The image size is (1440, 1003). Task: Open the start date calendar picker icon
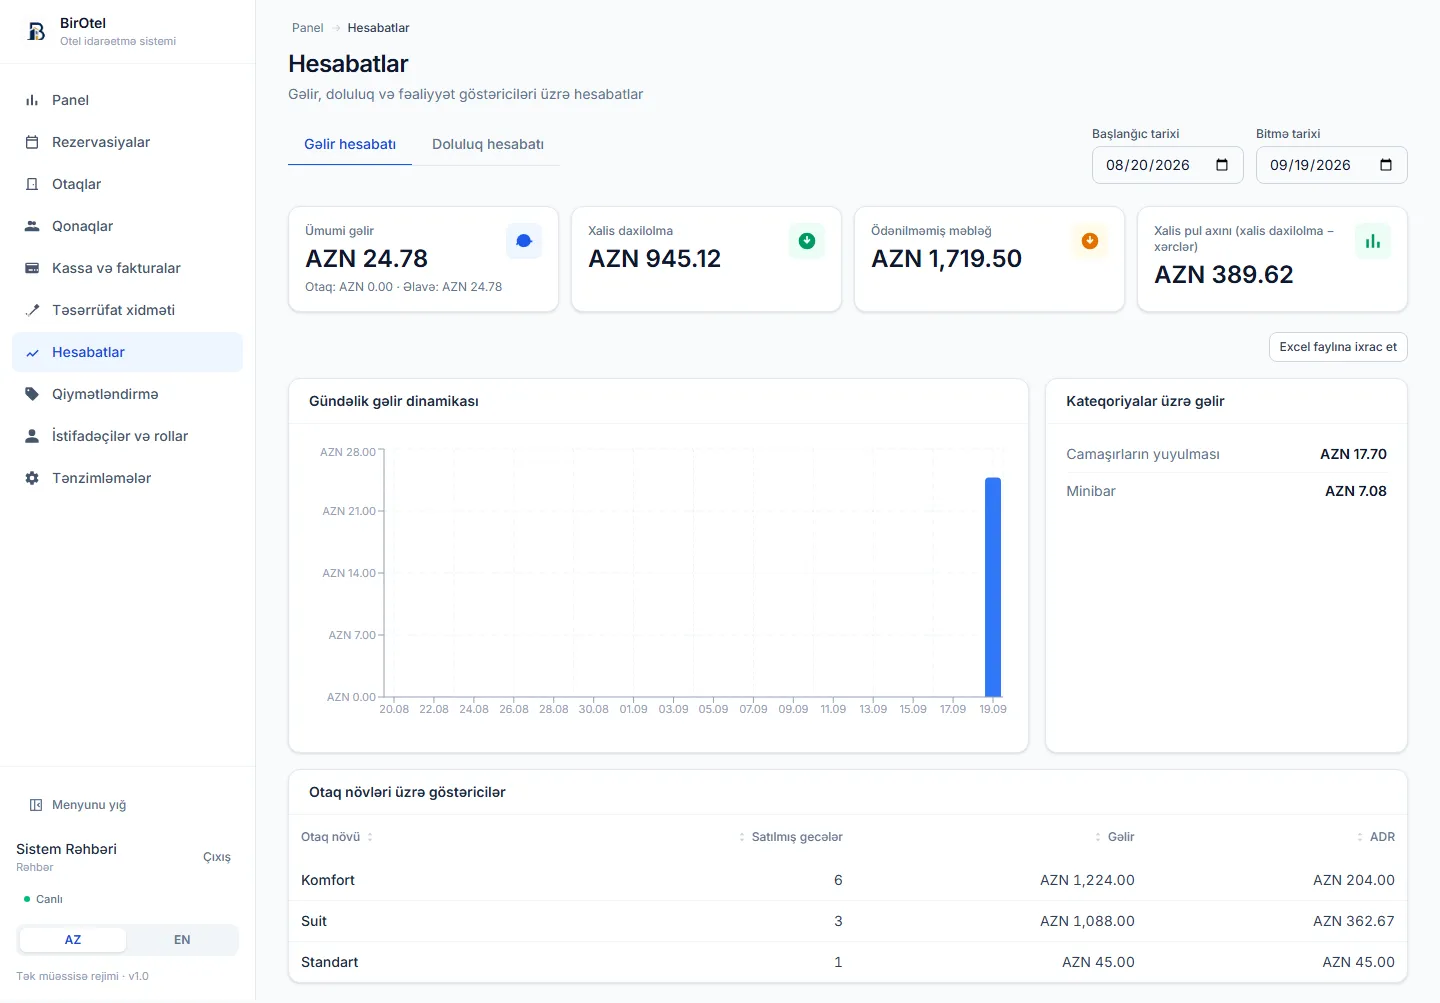point(1222,165)
